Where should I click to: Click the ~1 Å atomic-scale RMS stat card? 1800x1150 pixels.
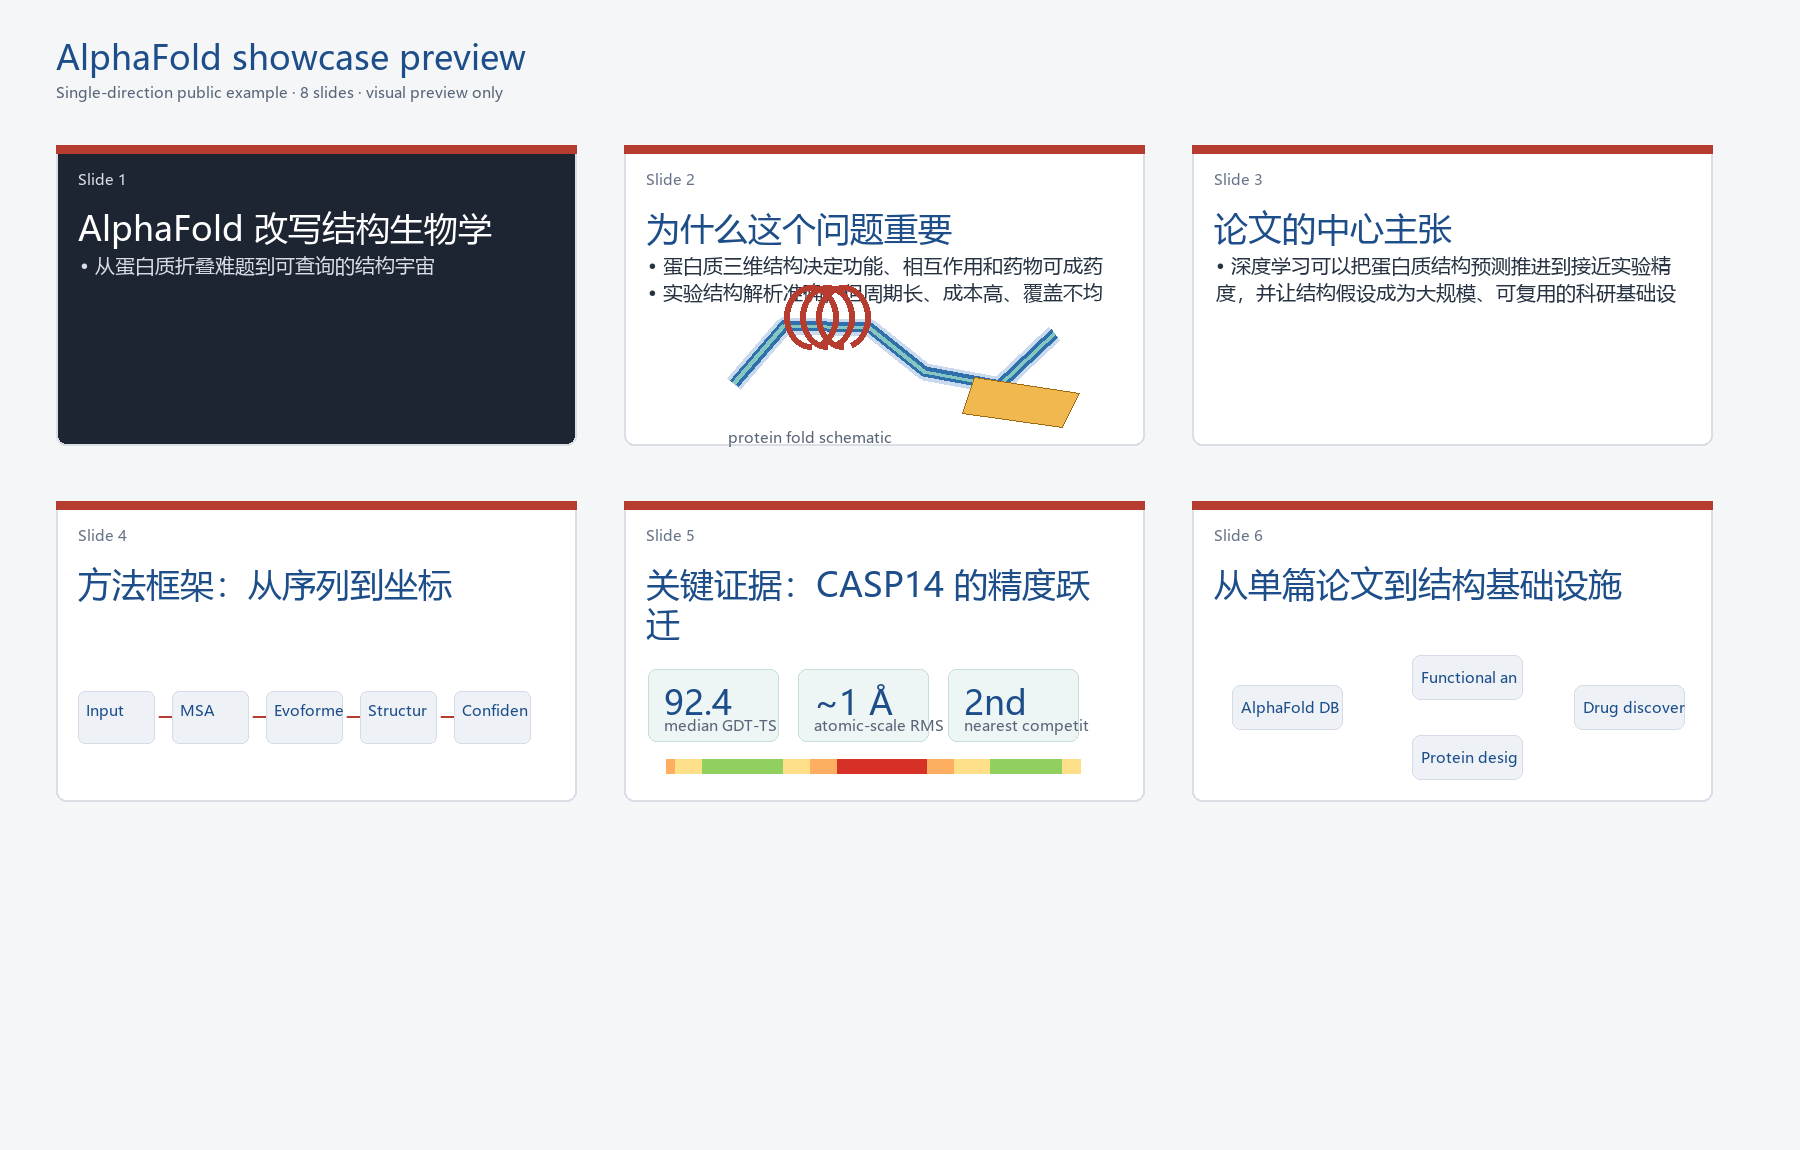click(863, 705)
